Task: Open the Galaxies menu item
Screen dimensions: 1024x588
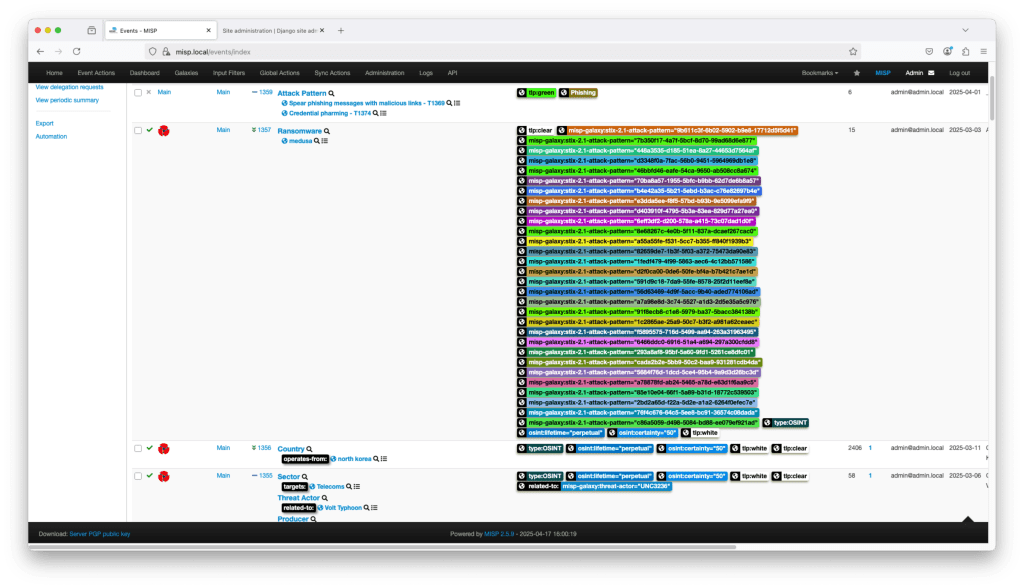Action: click(x=186, y=73)
